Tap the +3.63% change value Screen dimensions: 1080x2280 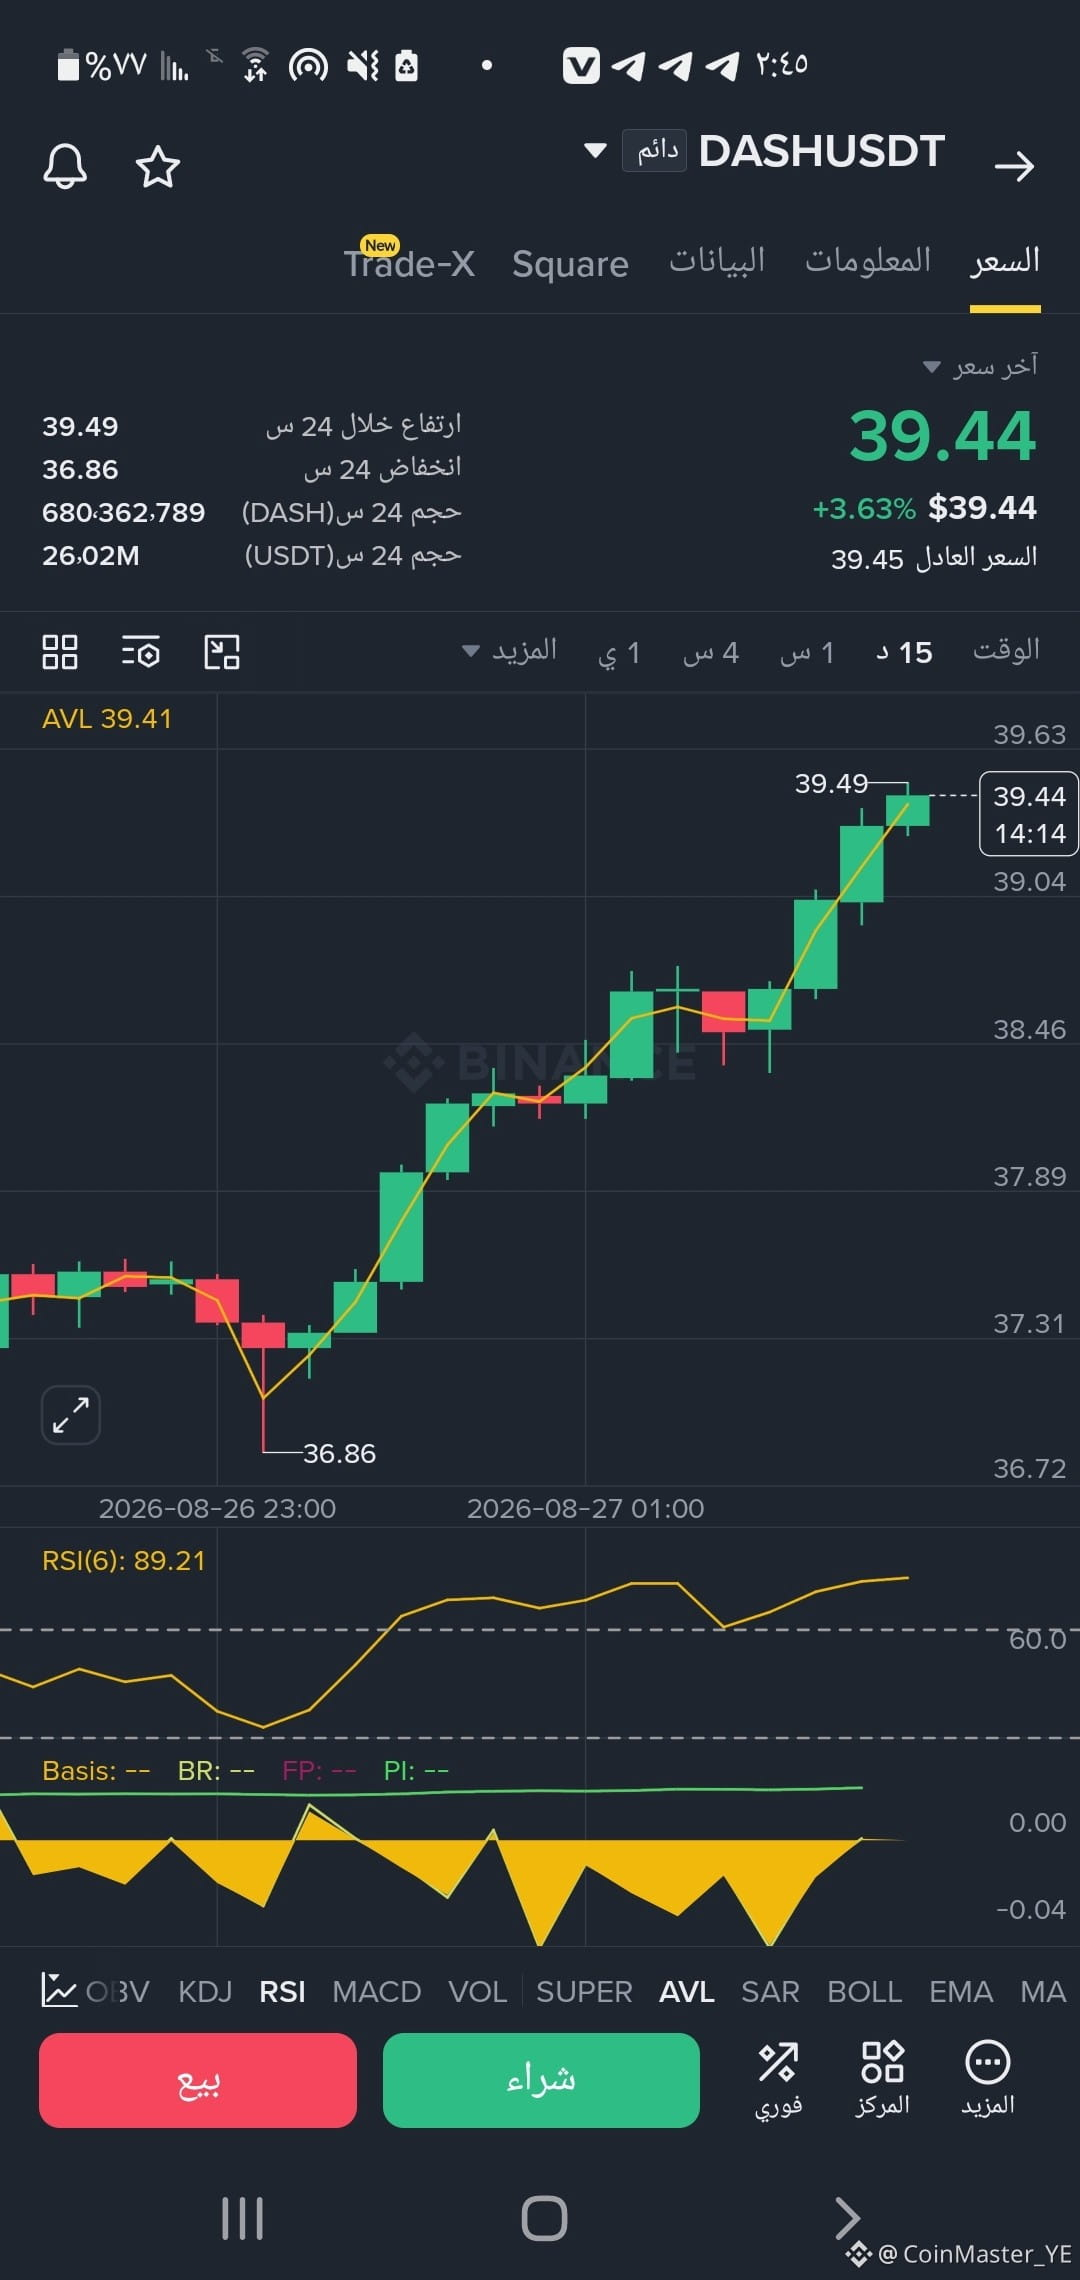[x=864, y=509]
